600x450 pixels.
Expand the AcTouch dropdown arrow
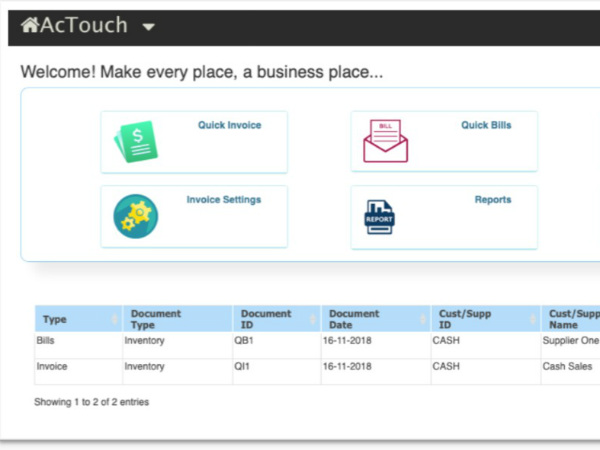coord(149,27)
